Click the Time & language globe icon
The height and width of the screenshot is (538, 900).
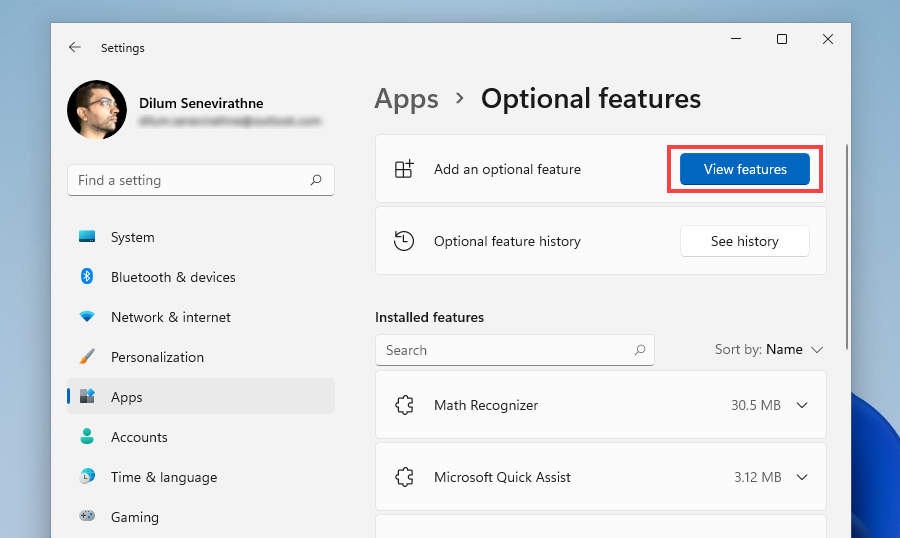[x=87, y=477]
